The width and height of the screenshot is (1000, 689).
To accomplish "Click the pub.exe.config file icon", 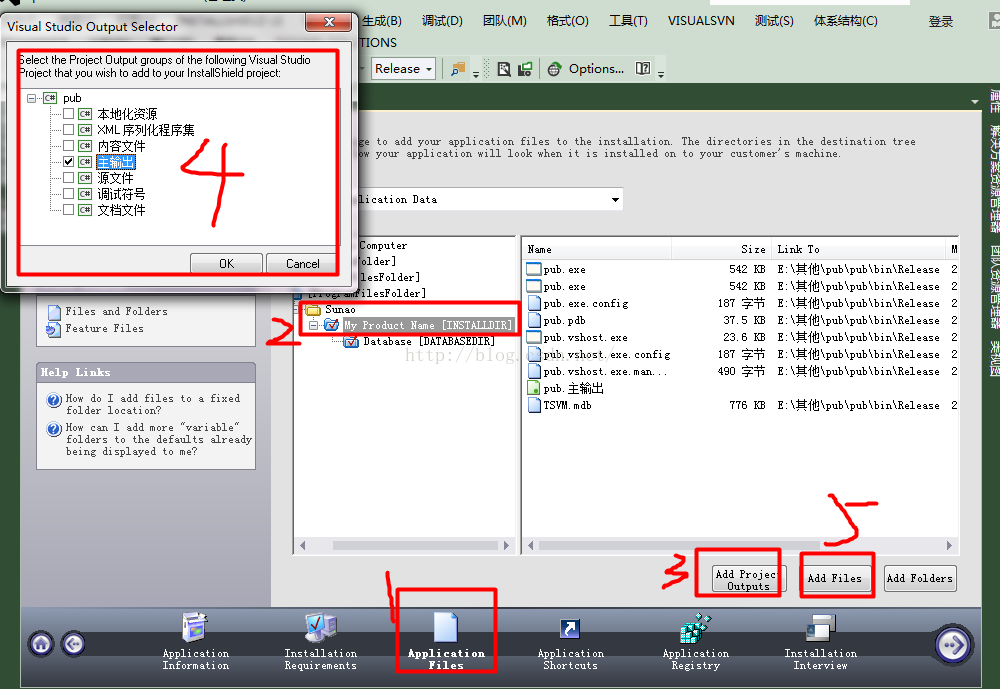I will 534,303.
